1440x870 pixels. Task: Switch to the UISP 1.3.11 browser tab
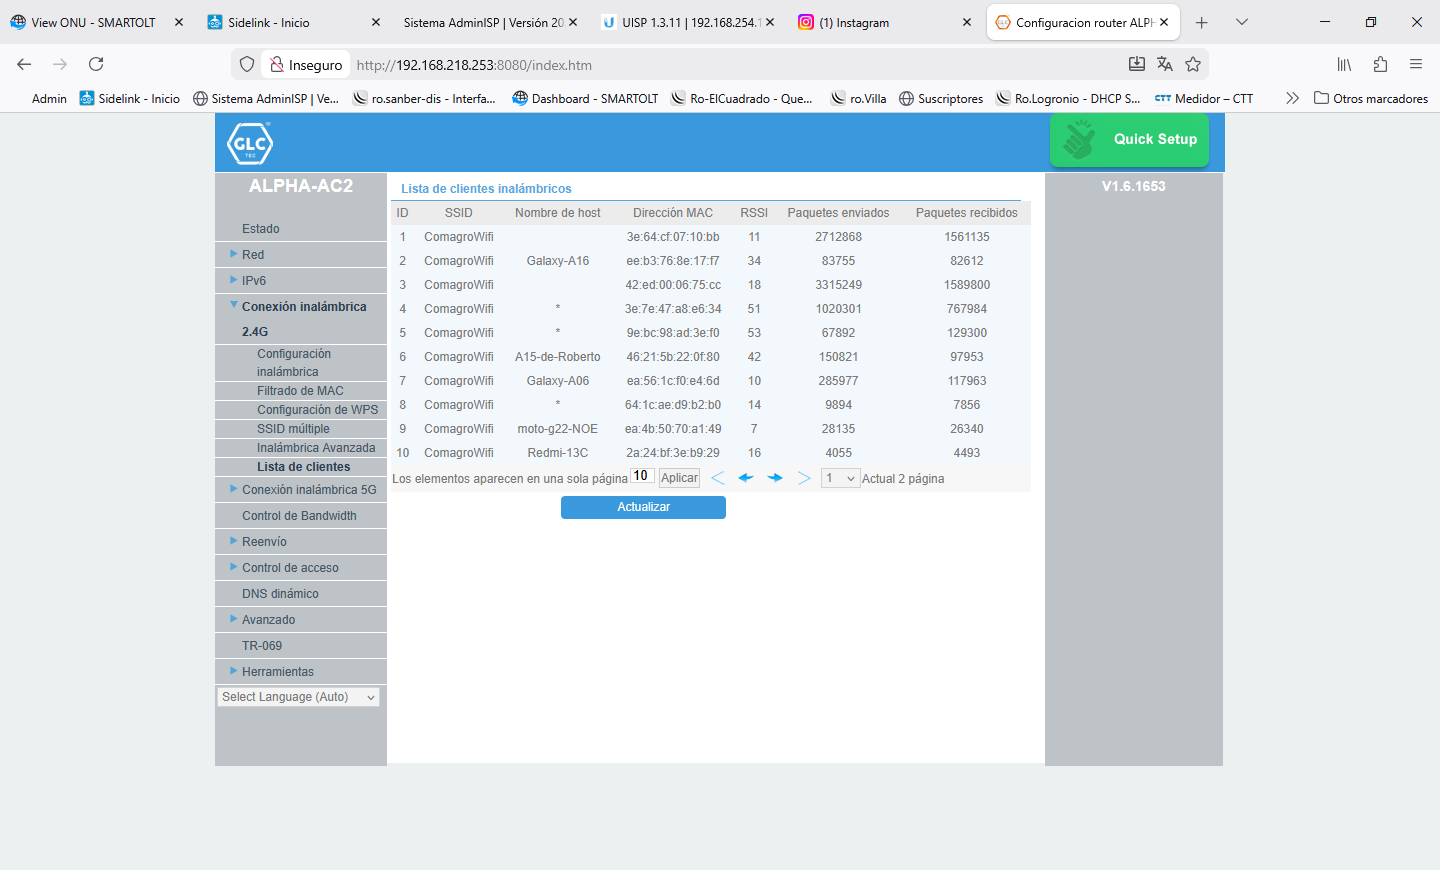point(690,22)
